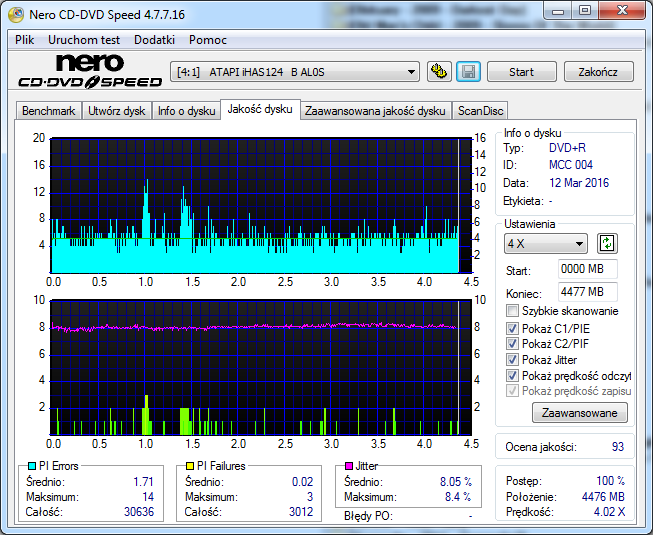This screenshot has height=535, width=653.
Task: Click PI Errors maximum value 14
Action: point(148,497)
